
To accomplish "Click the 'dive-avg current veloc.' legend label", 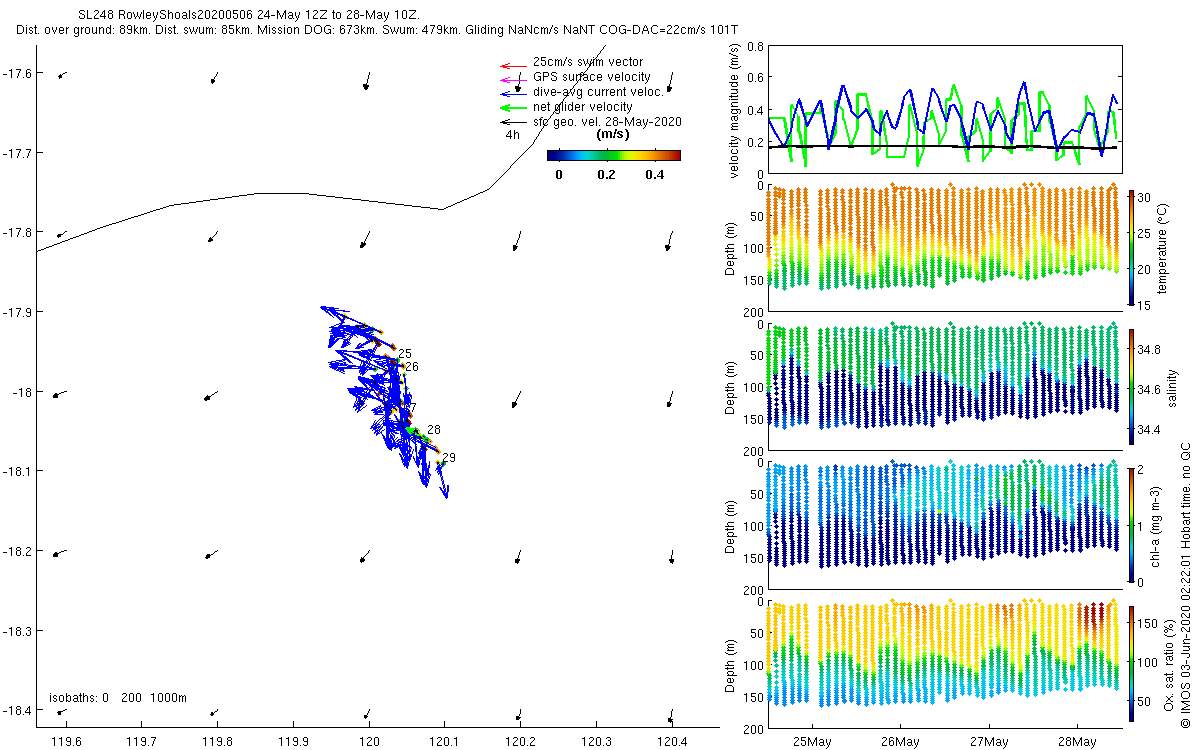I will 598,92.
